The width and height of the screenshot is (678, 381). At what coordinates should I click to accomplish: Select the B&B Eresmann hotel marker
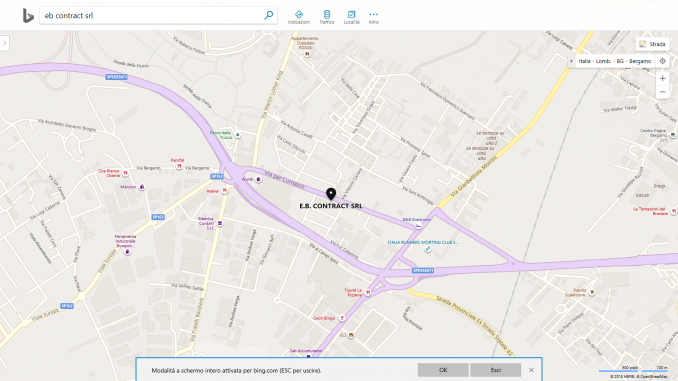[x=418, y=226]
